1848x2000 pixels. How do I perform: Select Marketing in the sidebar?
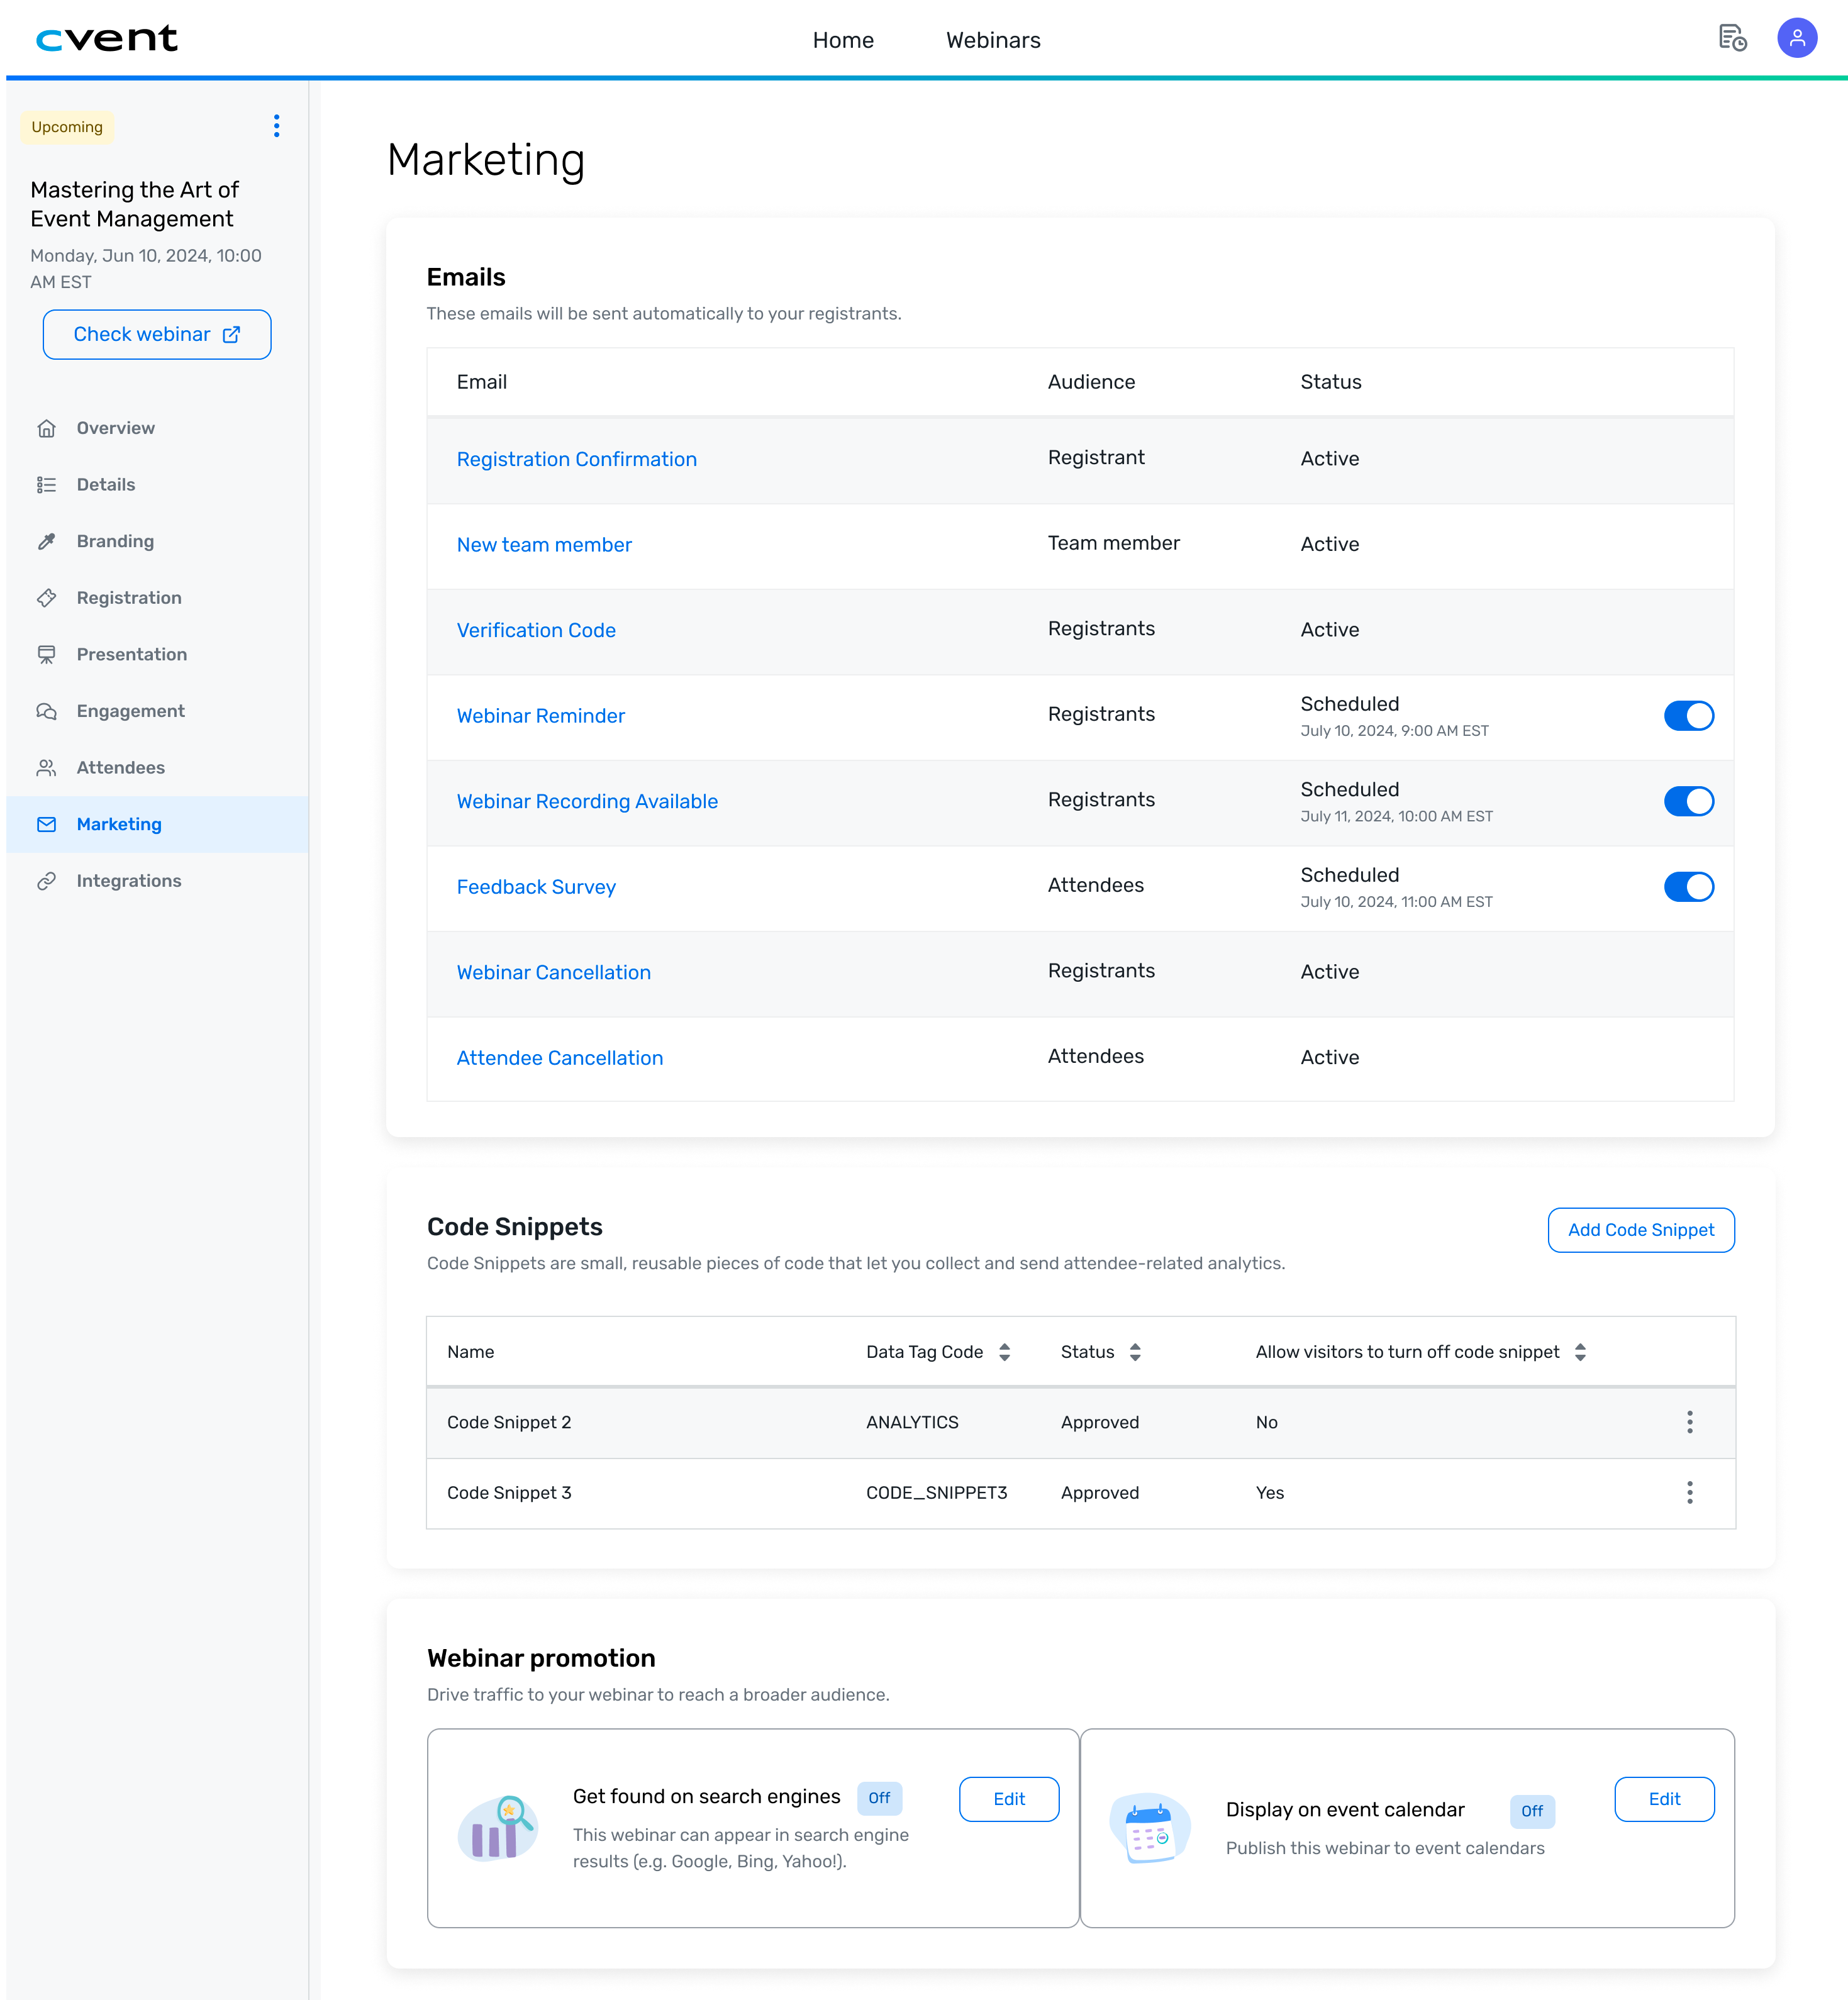(157, 824)
